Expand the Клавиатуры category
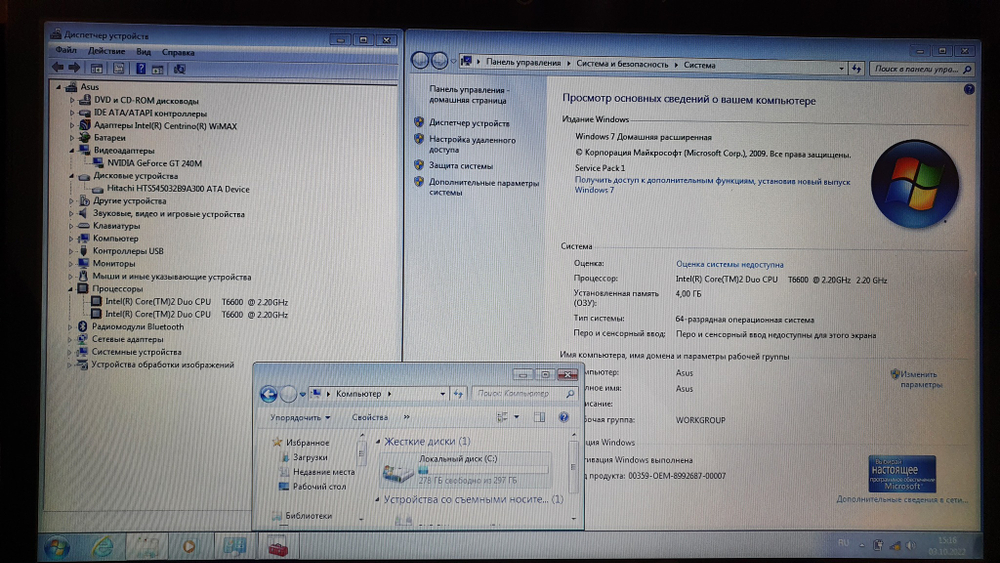Screen dimensions: 1000x563 pos(71,226)
